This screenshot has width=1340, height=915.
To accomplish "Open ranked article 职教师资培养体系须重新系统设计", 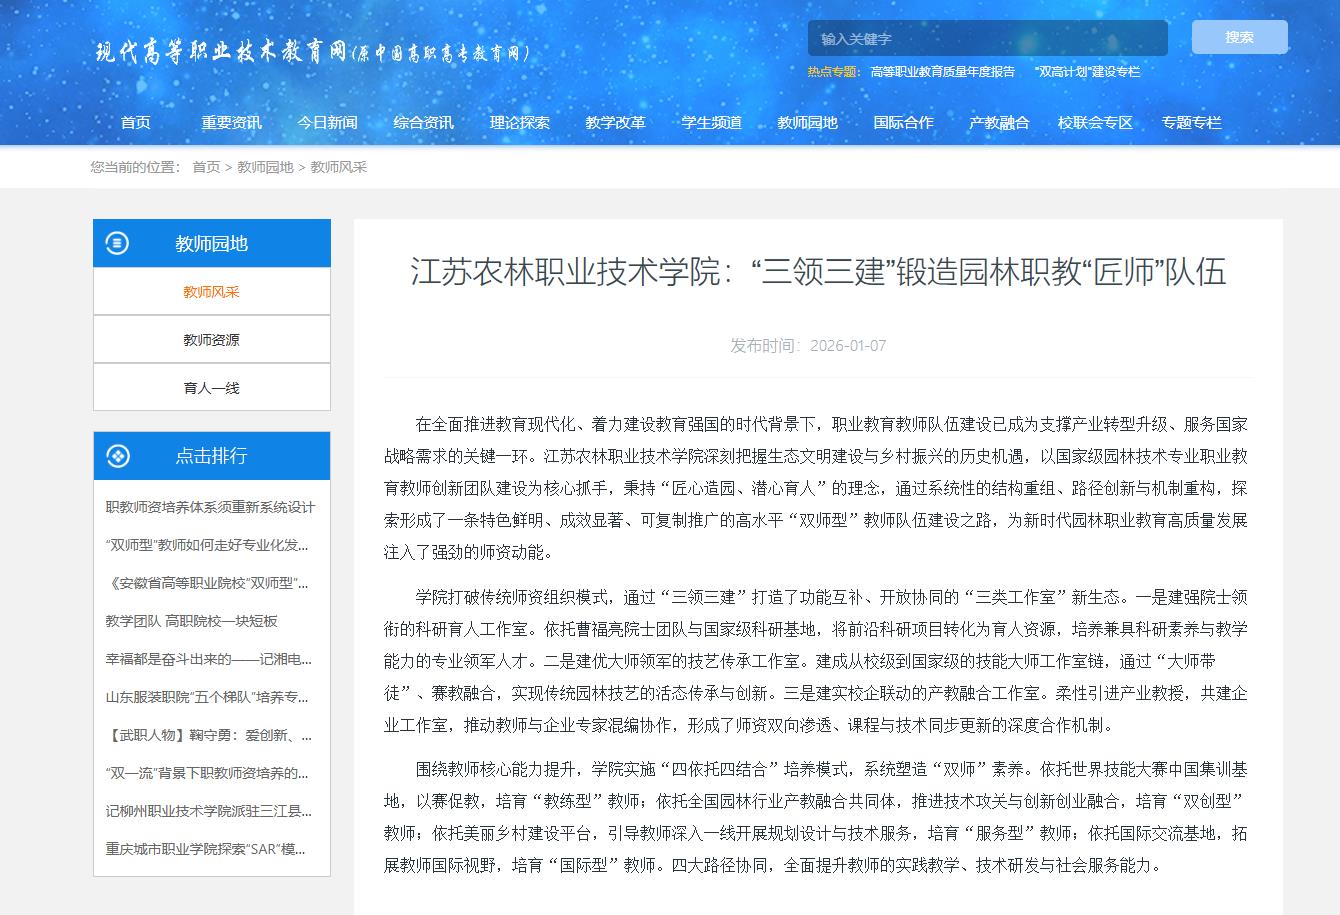I will pyautogui.click(x=210, y=507).
